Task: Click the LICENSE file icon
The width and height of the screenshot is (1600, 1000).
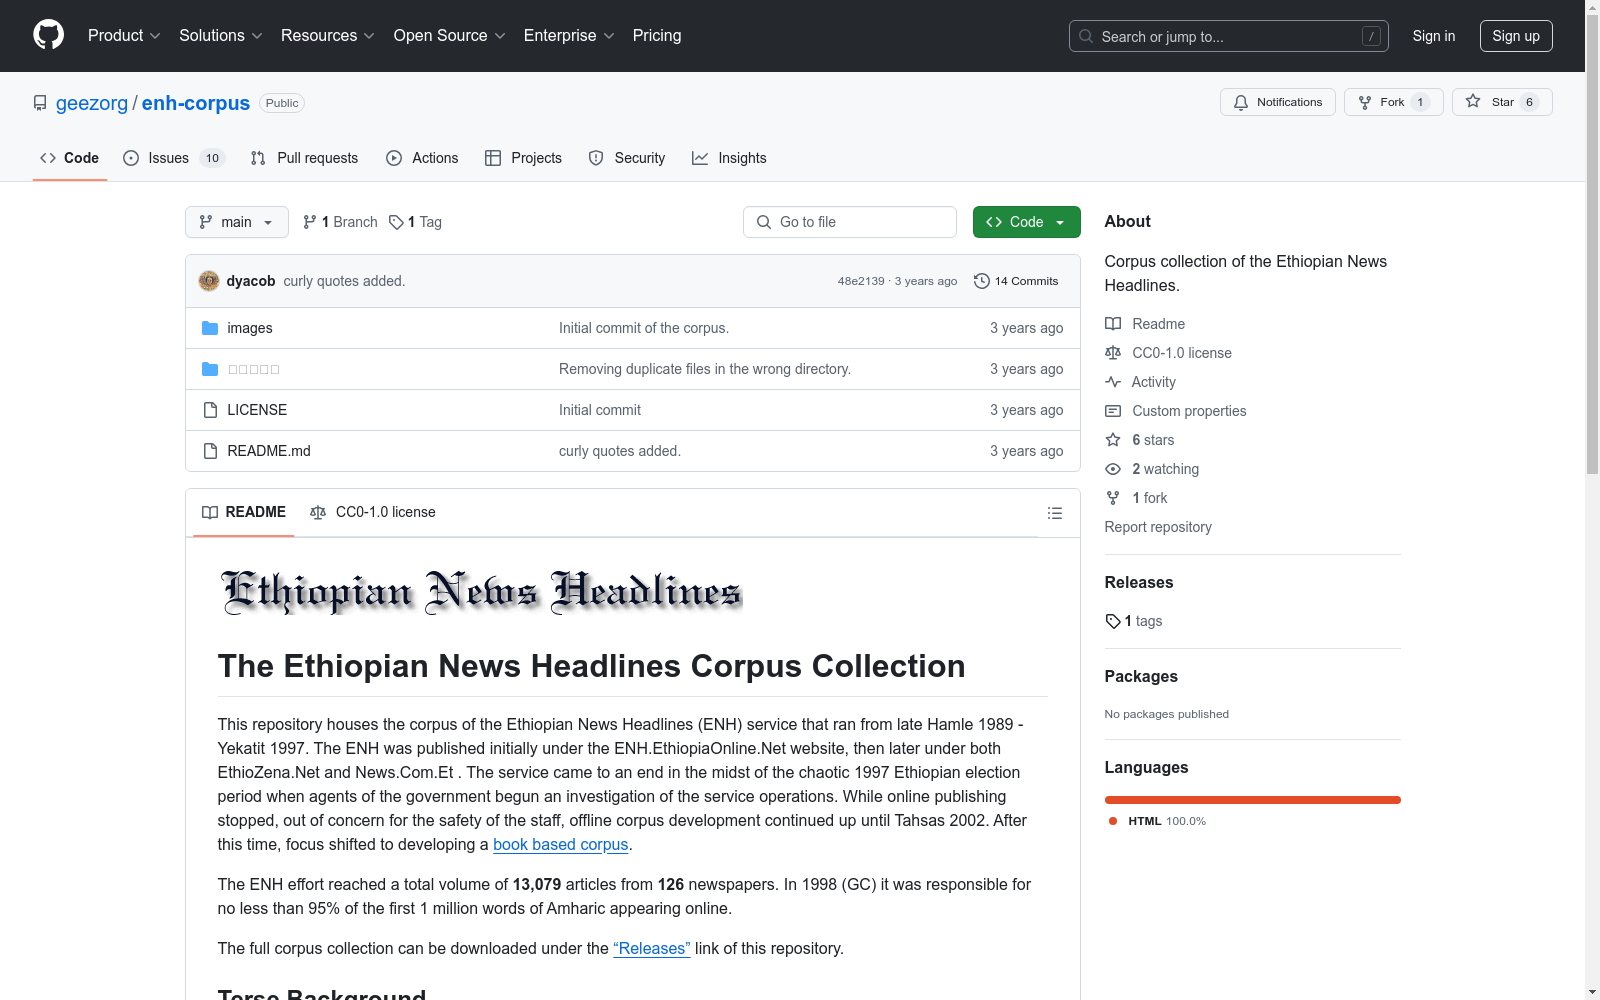Action: point(210,410)
